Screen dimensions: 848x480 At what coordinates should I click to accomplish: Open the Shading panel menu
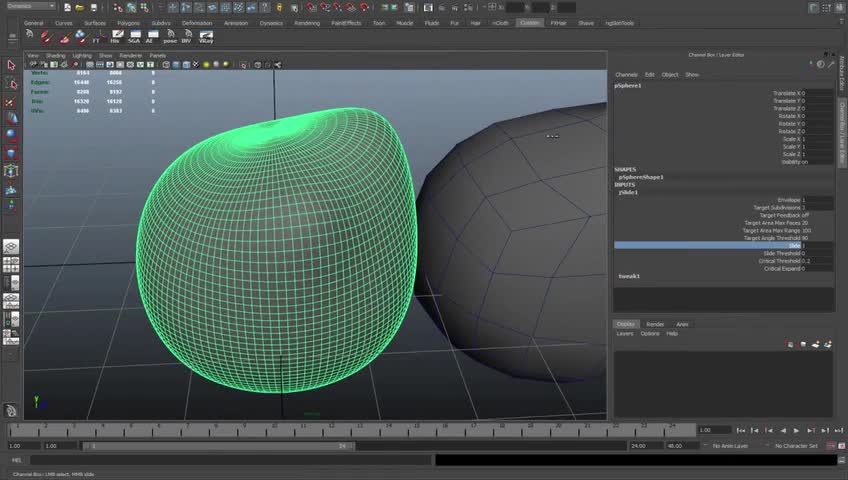coord(56,56)
